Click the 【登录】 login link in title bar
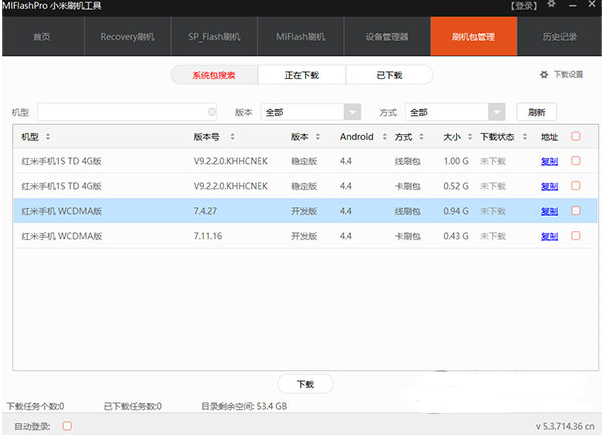603x437 pixels. pyautogui.click(x=524, y=6)
